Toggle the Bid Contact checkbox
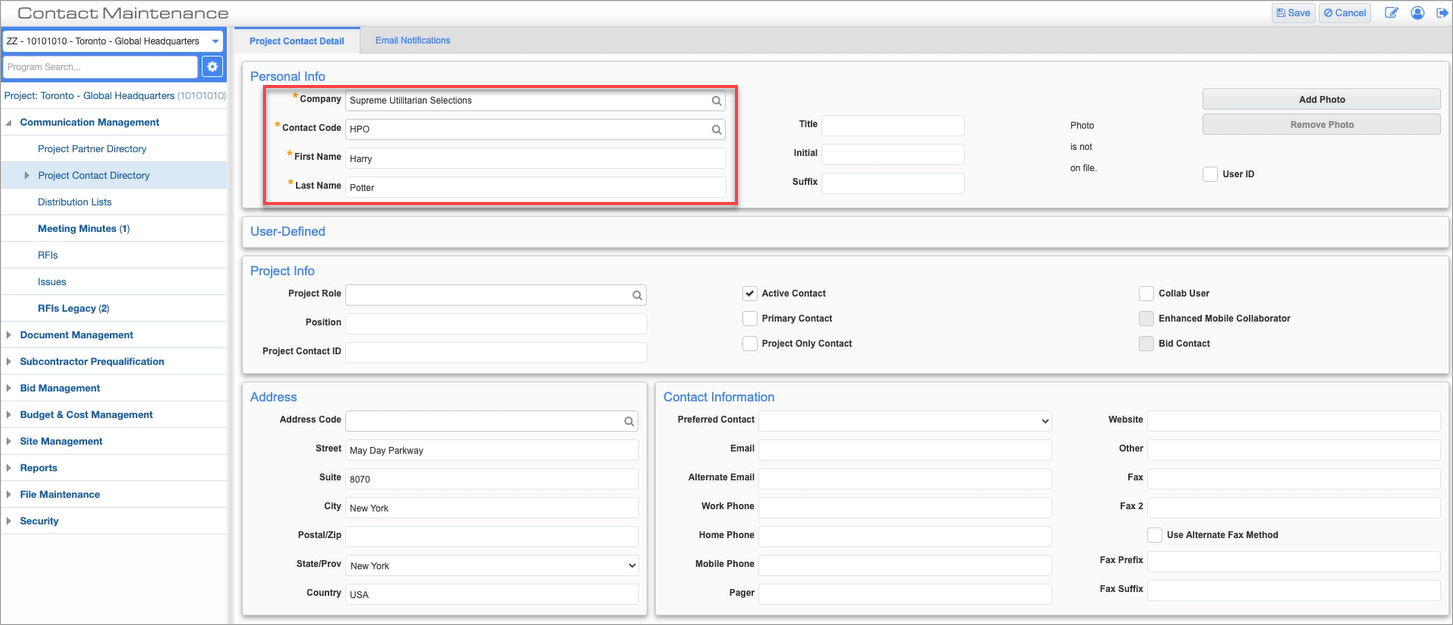 (x=1147, y=343)
